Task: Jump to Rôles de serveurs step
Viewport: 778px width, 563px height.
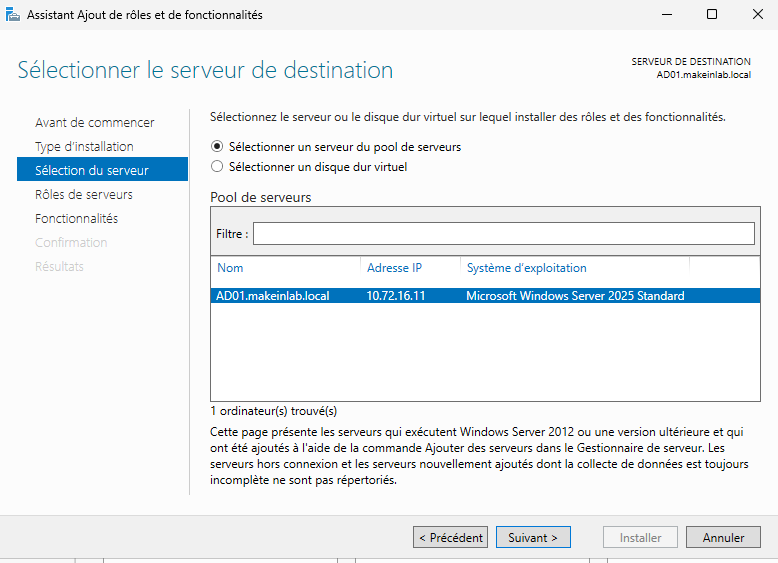Action: click(x=84, y=195)
